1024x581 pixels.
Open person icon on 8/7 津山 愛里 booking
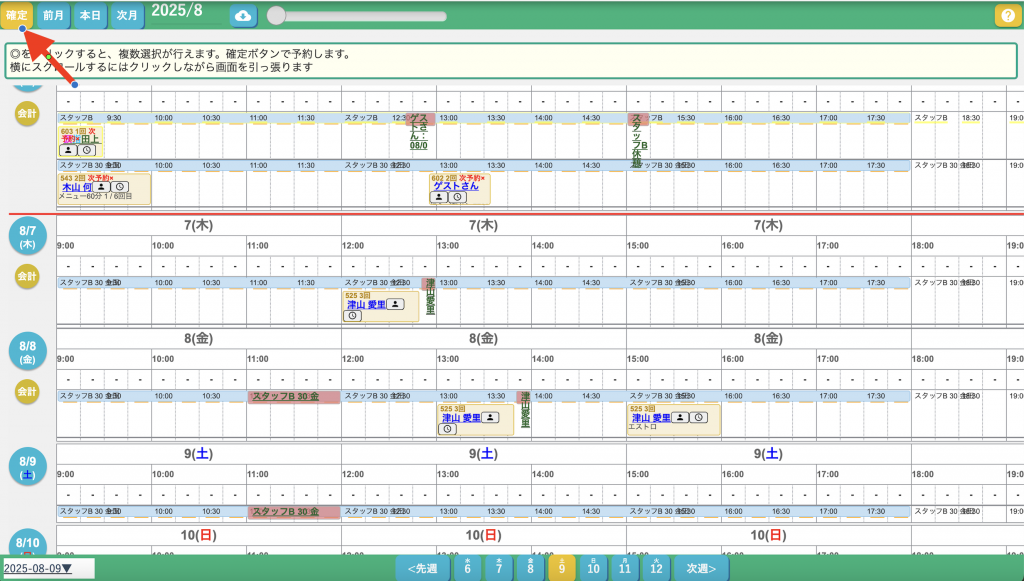pyautogui.click(x=394, y=304)
